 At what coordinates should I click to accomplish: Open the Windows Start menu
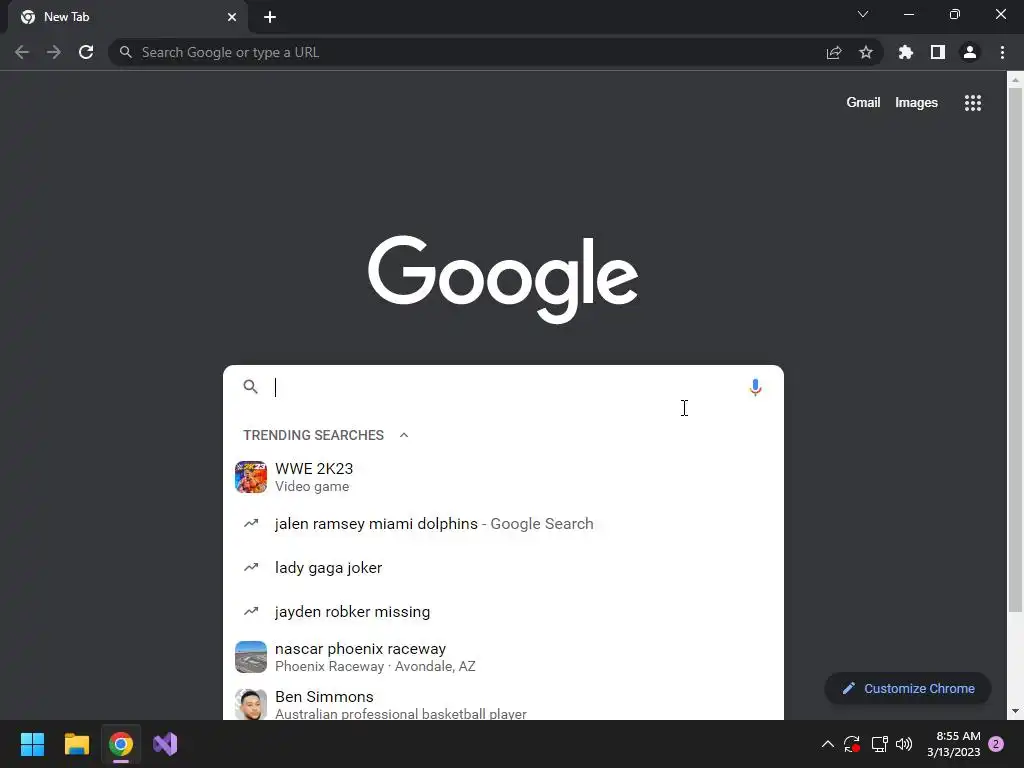[x=32, y=744]
